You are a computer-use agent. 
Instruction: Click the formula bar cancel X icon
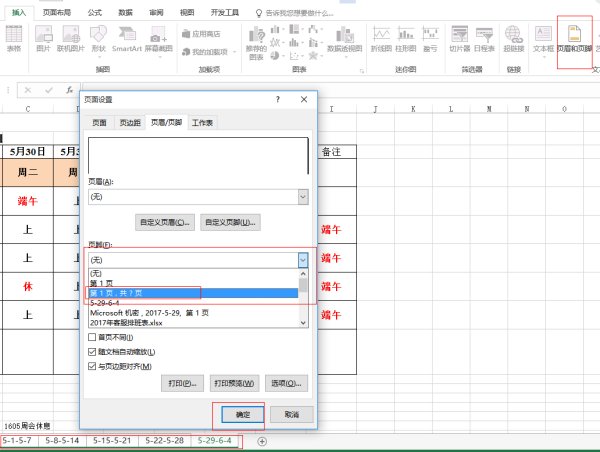[28, 90]
